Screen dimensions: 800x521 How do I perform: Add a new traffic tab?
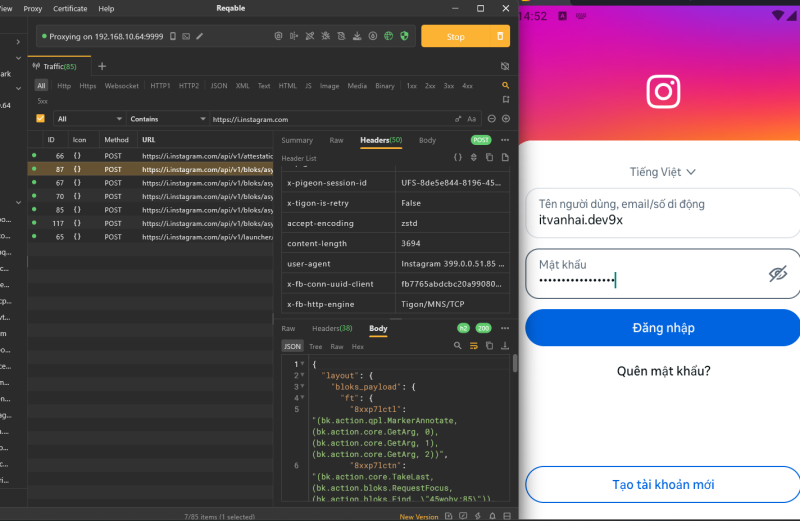101,66
